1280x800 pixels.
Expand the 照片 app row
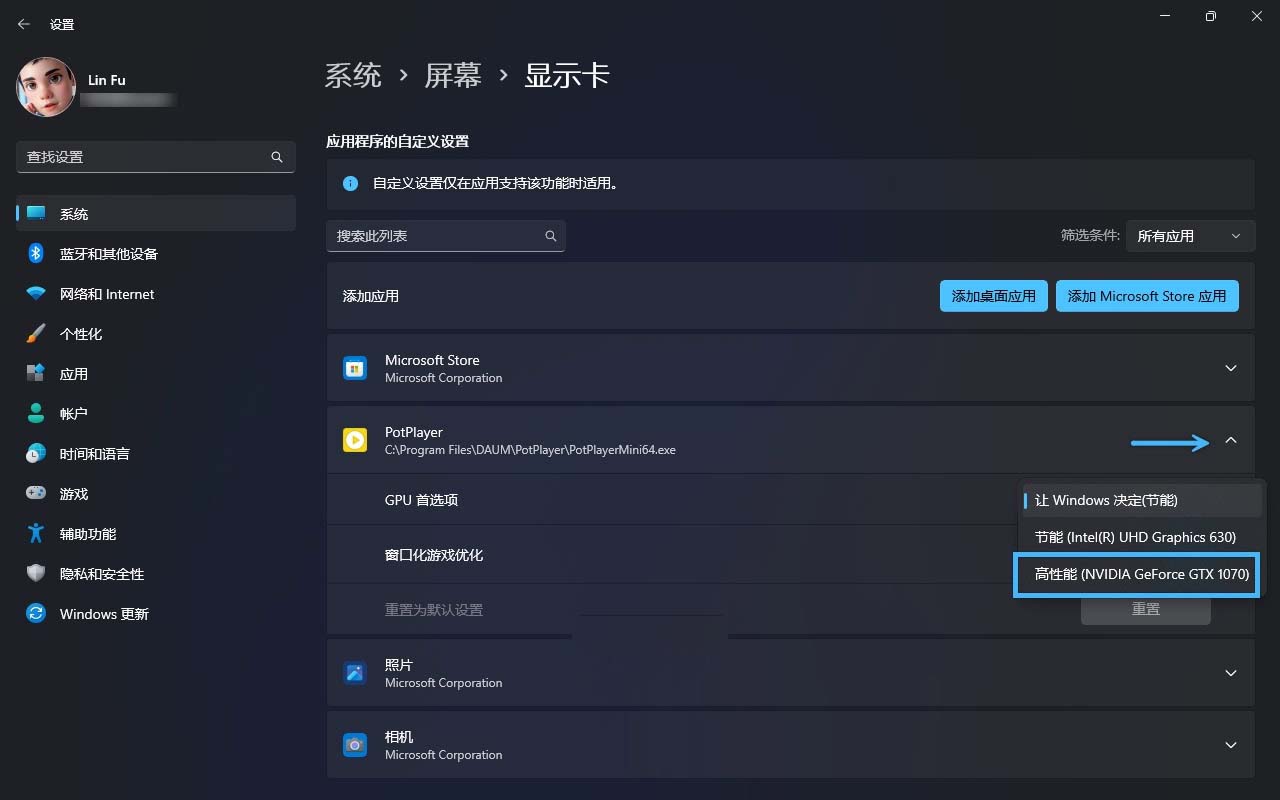tap(1231, 673)
